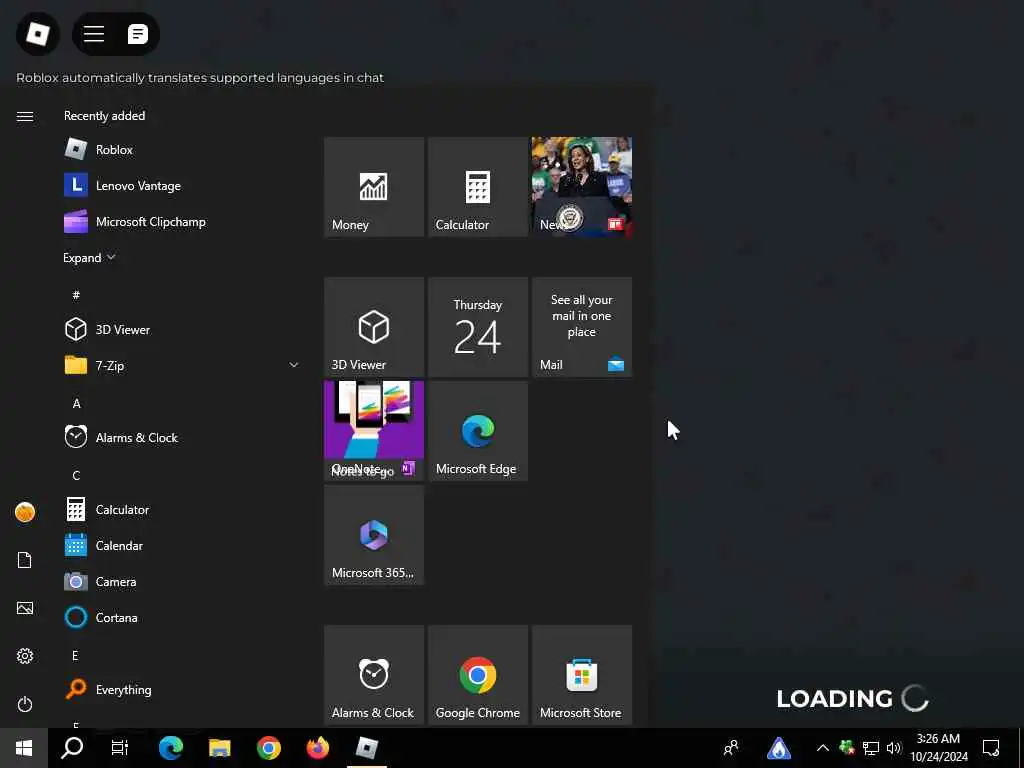Click the Power button in Start sidebar
Viewport: 1024px width, 768px height.
tap(25, 704)
